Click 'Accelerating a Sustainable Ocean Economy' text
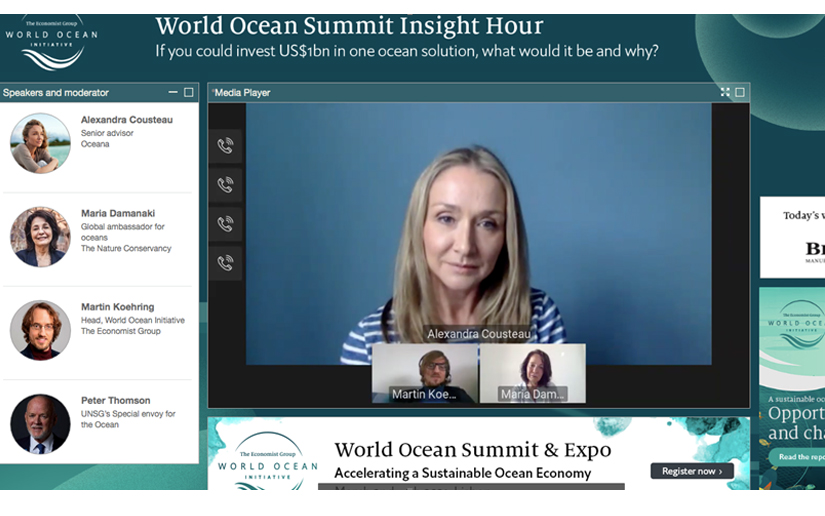 [463, 473]
